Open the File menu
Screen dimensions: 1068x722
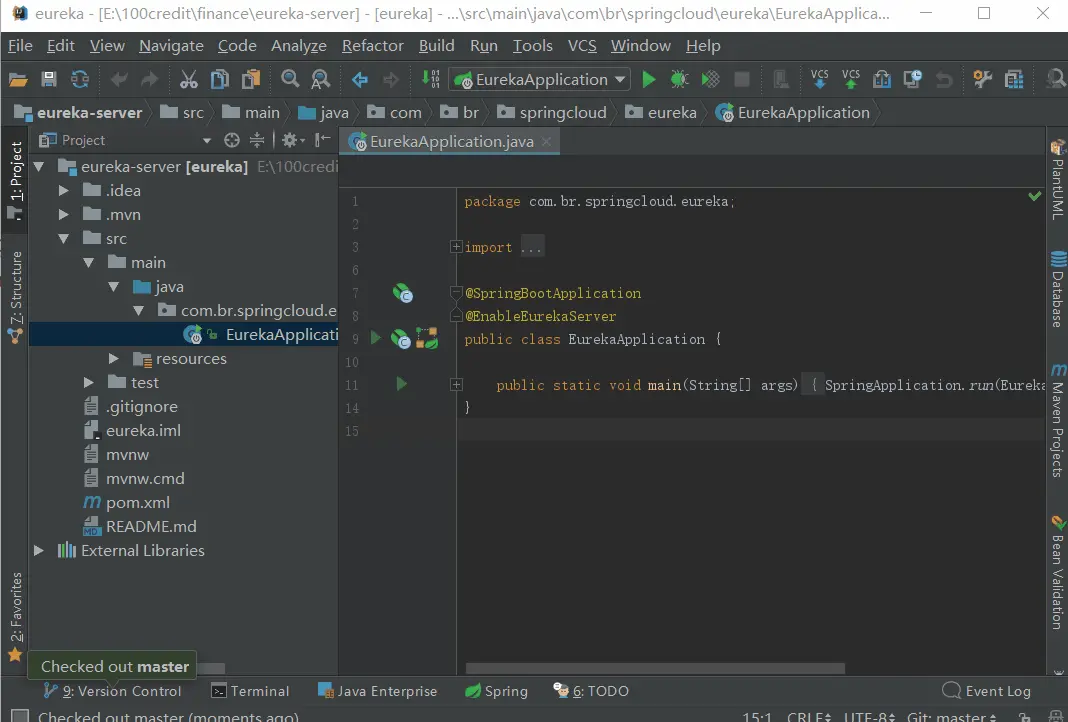click(20, 46)
